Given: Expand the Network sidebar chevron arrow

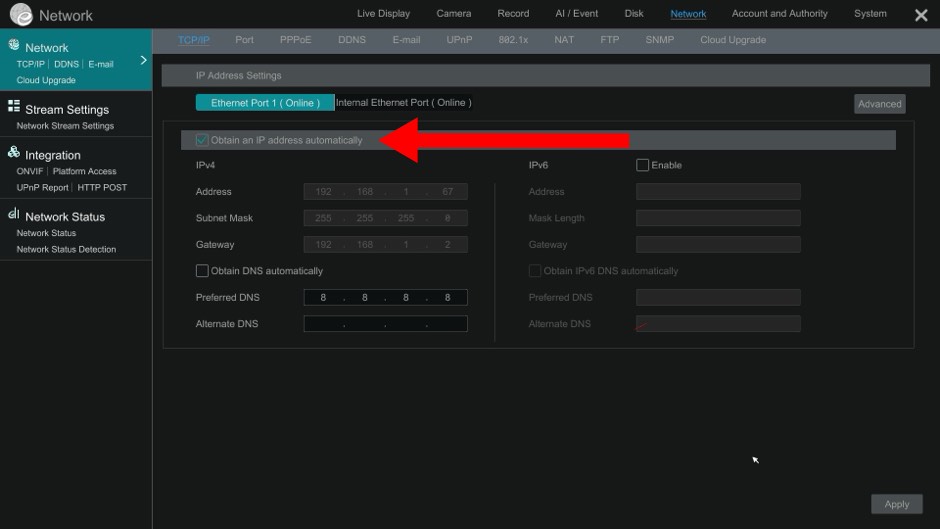Looking at the screenshot, I should (x=143, y=60).
